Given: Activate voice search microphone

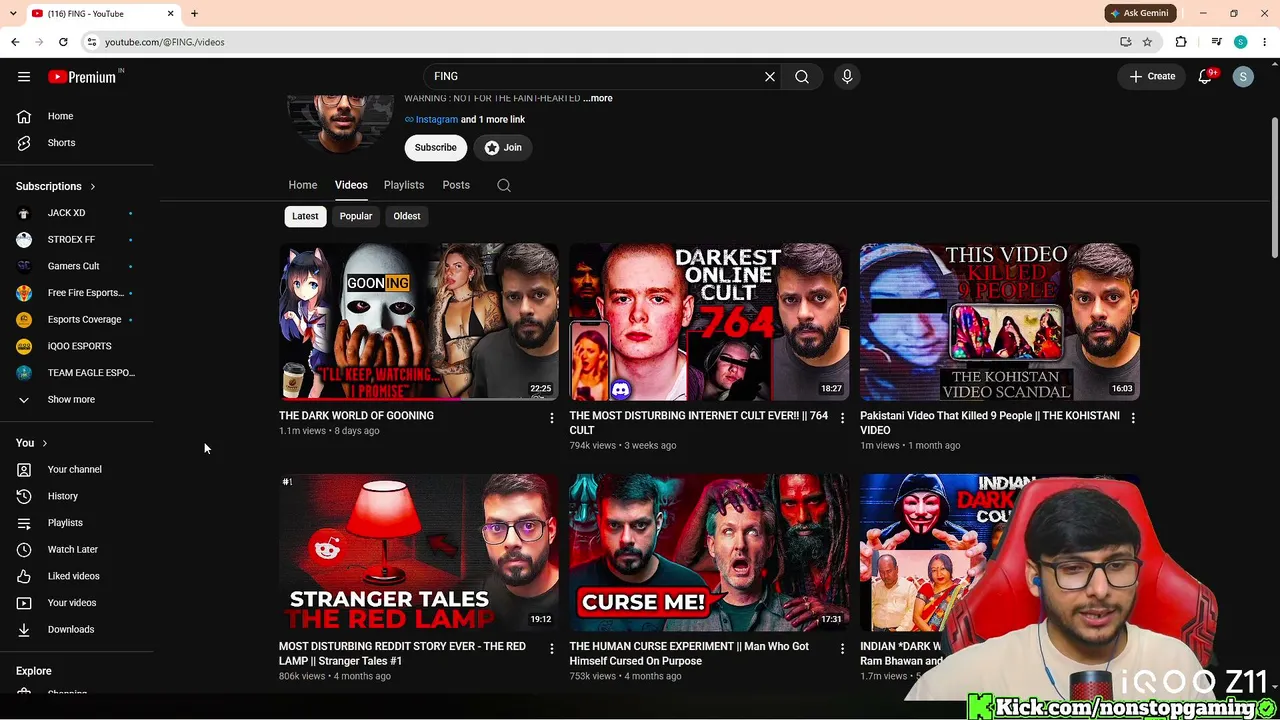Looking at the screenshot, I should [x=847, y=76].
